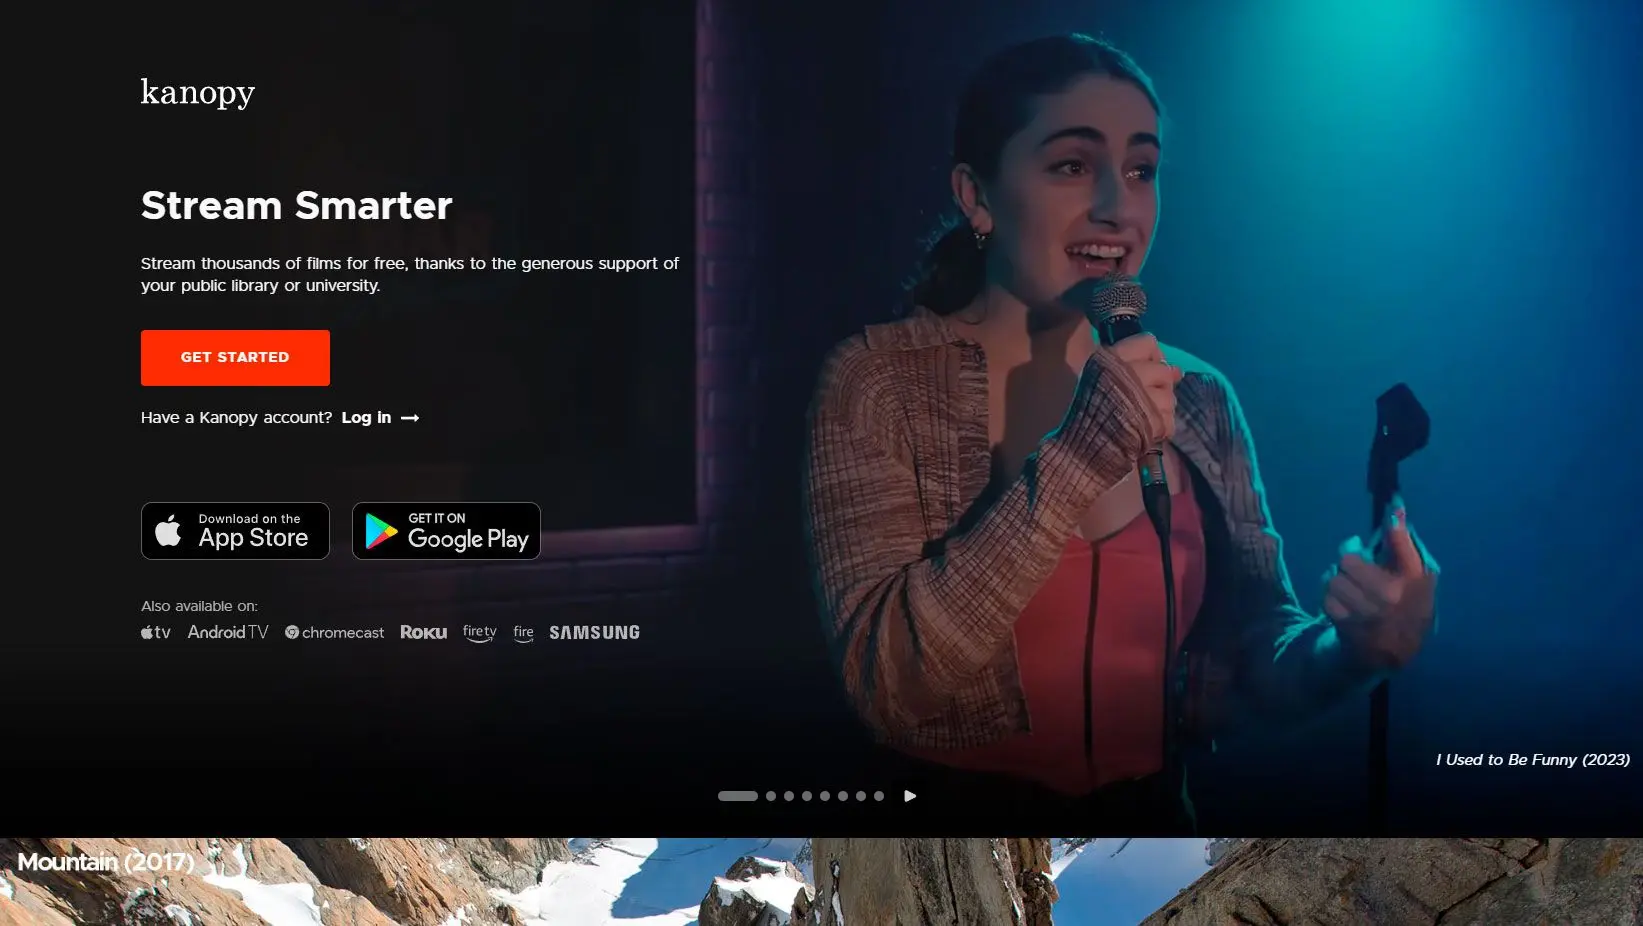1643x926 pixels.
Task: Click the Amazon Fire tablet logo
Action: tap(523, 633)
